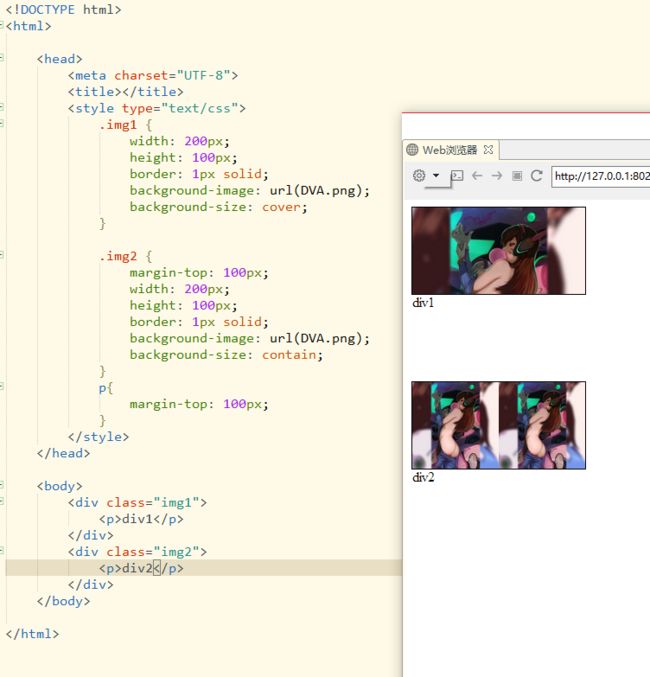The height and width of the screenshot is (677, 650).
Task: Click the div2 text in preview
Action: (423, 477)
